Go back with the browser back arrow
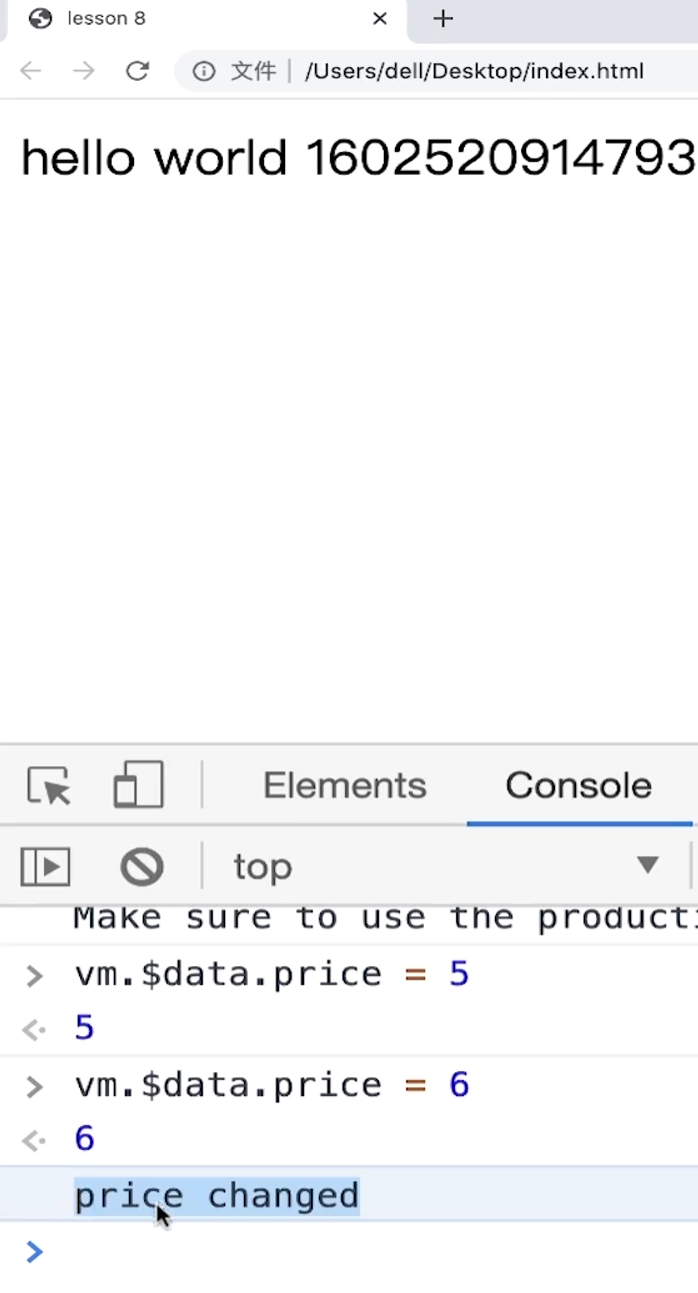The height and width of the screenshot is (1293, 698). coord(31,71)
